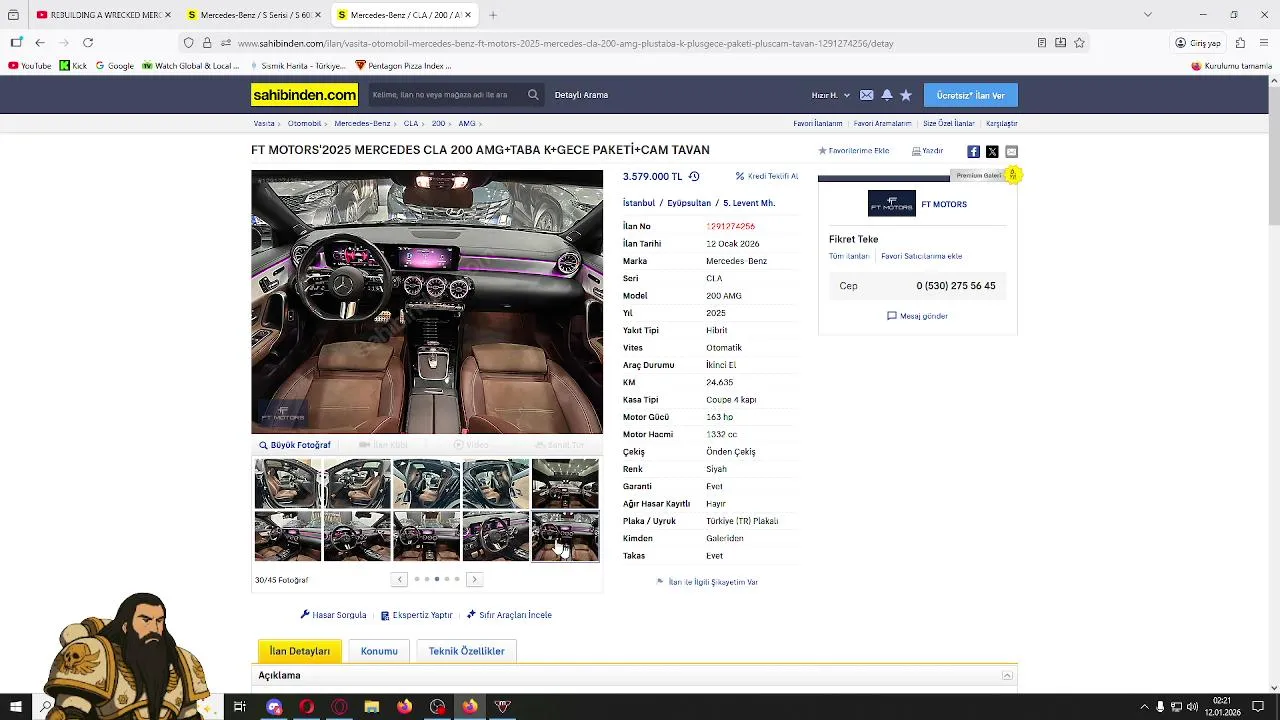Click Hasar Sorgula link
The height and width of the screenshot is (720, 1280).
pos(333,615)
